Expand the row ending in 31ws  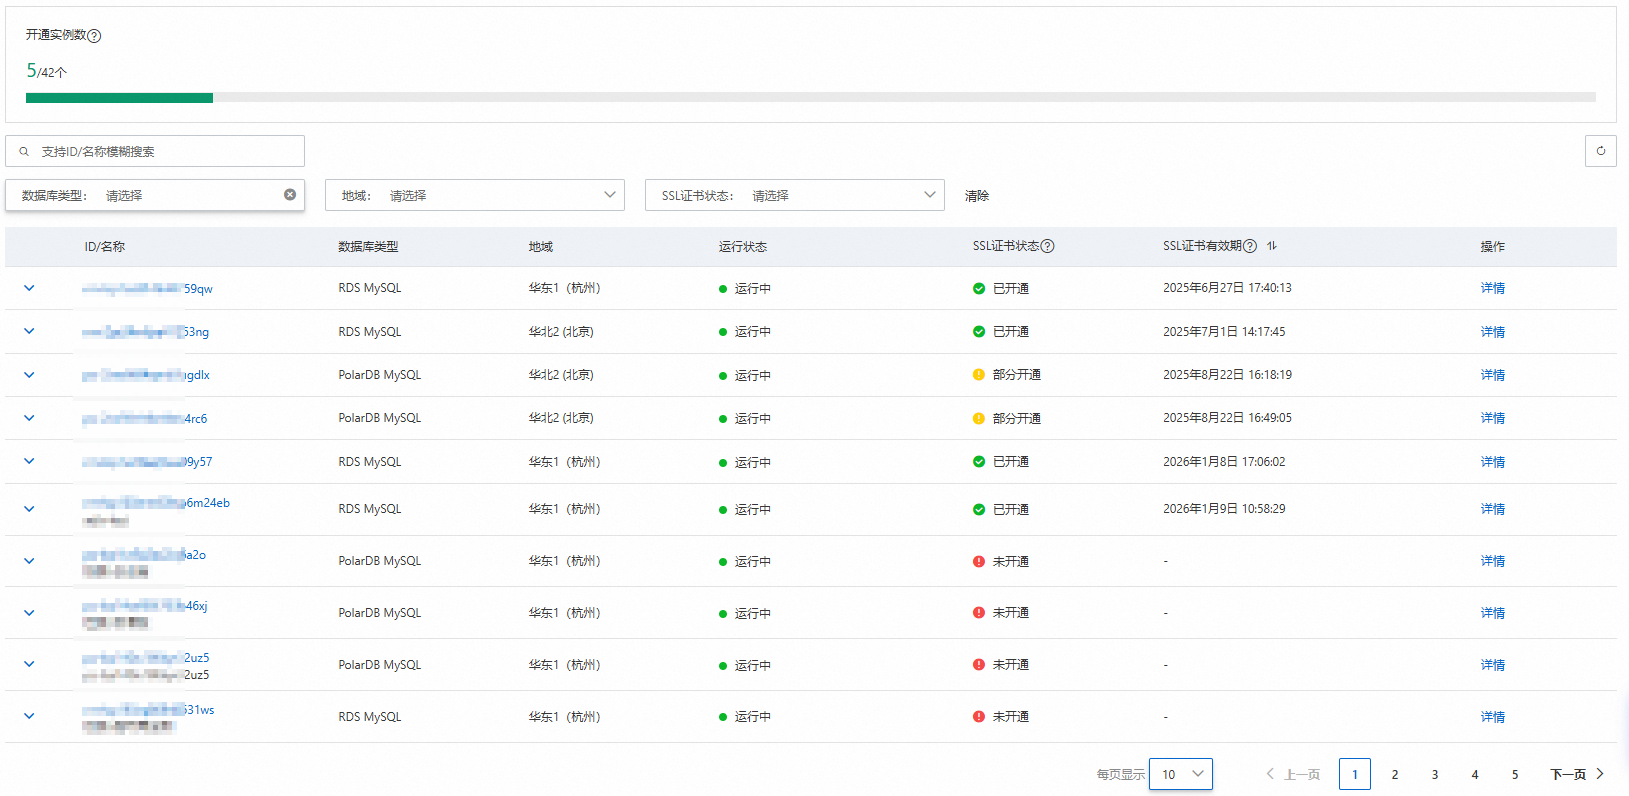coord(29,716)
